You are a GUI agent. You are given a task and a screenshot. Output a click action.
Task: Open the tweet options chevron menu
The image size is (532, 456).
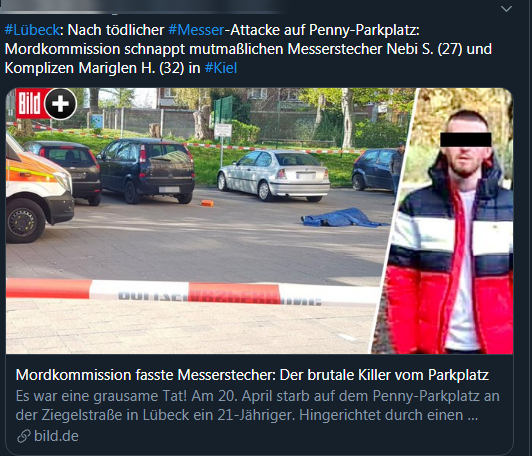pyautogui.click(x=506, y=9)
